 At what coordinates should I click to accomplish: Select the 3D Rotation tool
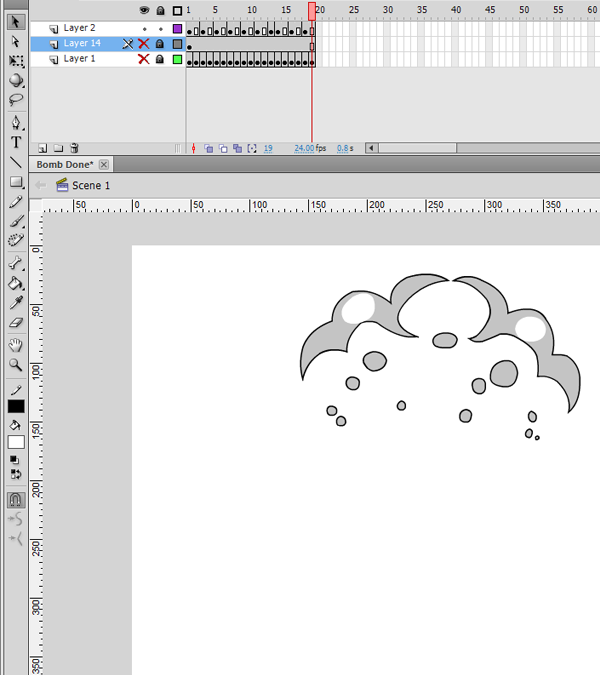[16, 81]
